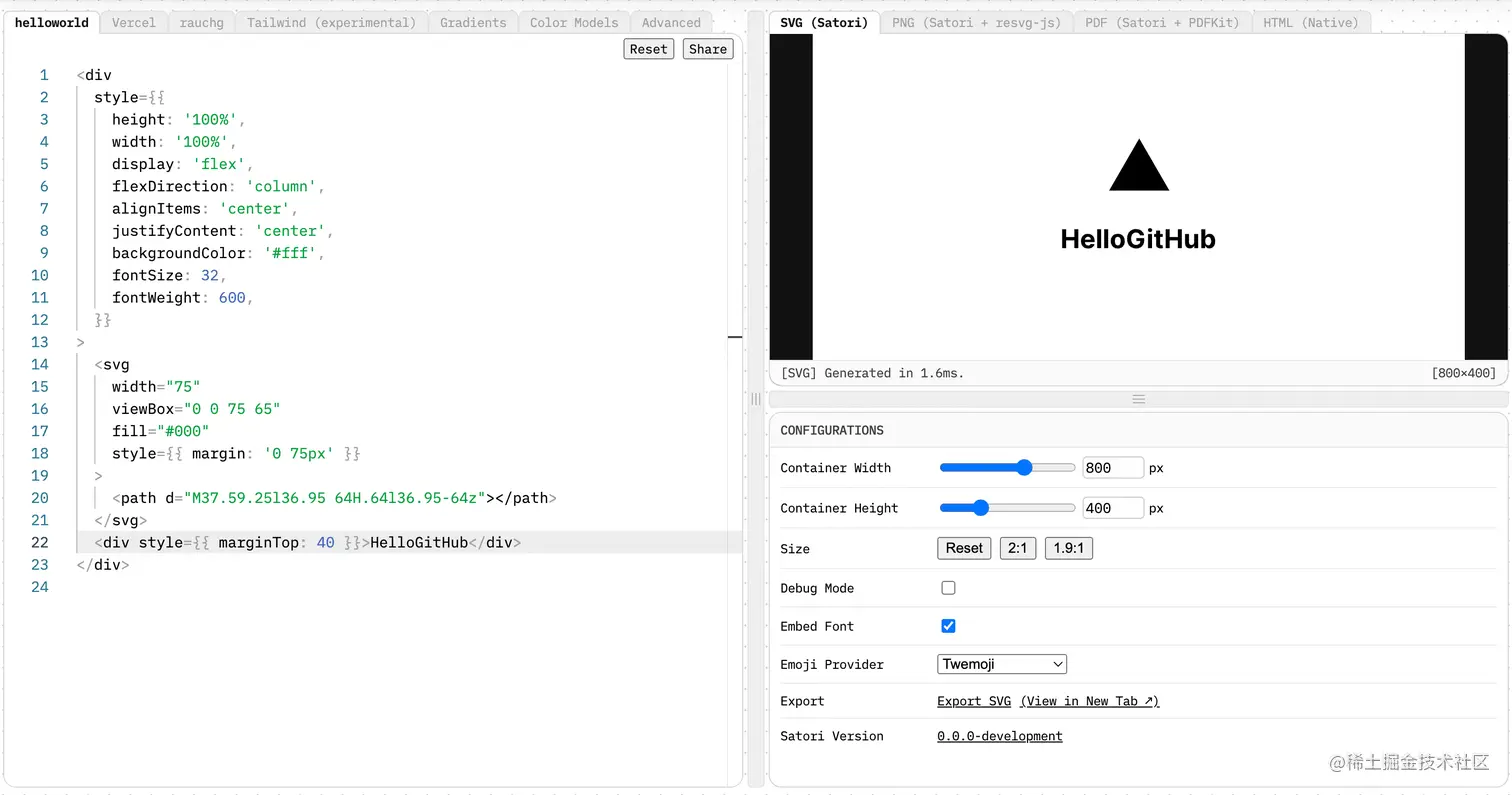Viewport: 1512px width, 795px height.
Task: Open the 0.0.0-development version link
Action: click(1000, 736)
